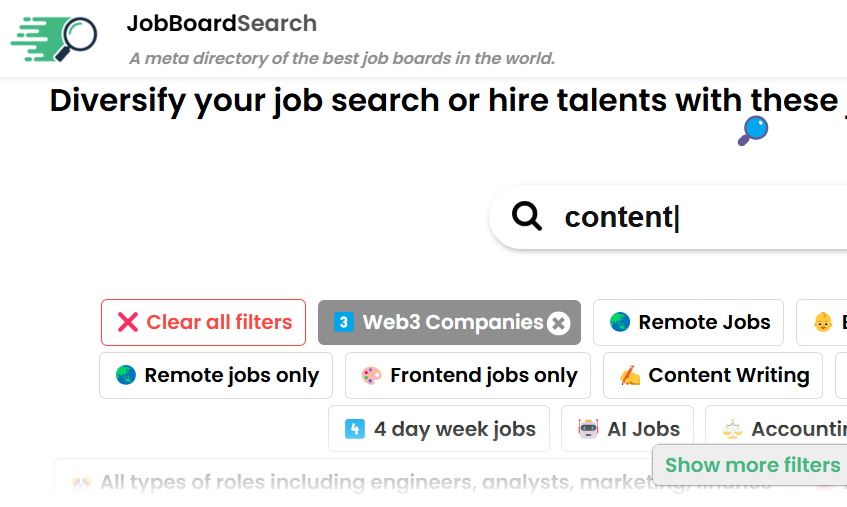Click the globe icon on Remote Jobs

620,322
